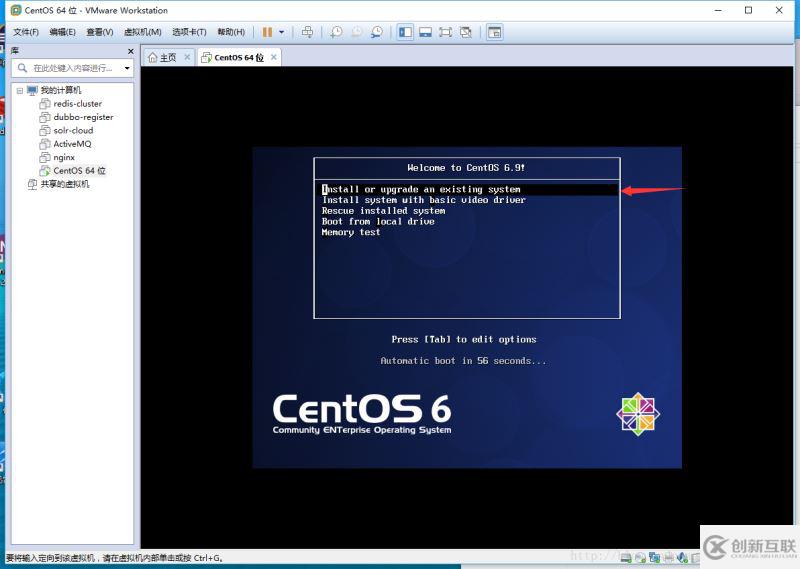
Task: Close the 主页 tab
Action: (187, 57)
